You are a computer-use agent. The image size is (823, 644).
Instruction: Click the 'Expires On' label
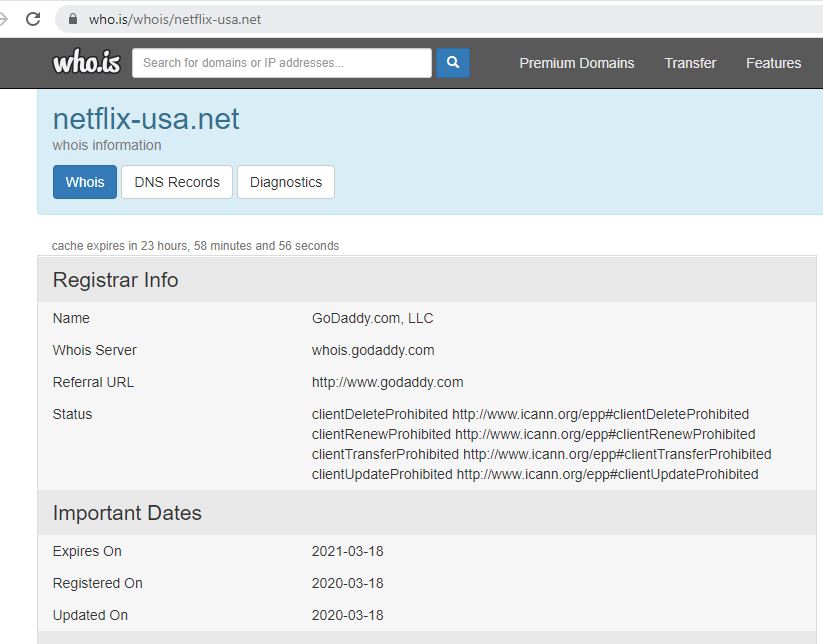pos(87,551)
